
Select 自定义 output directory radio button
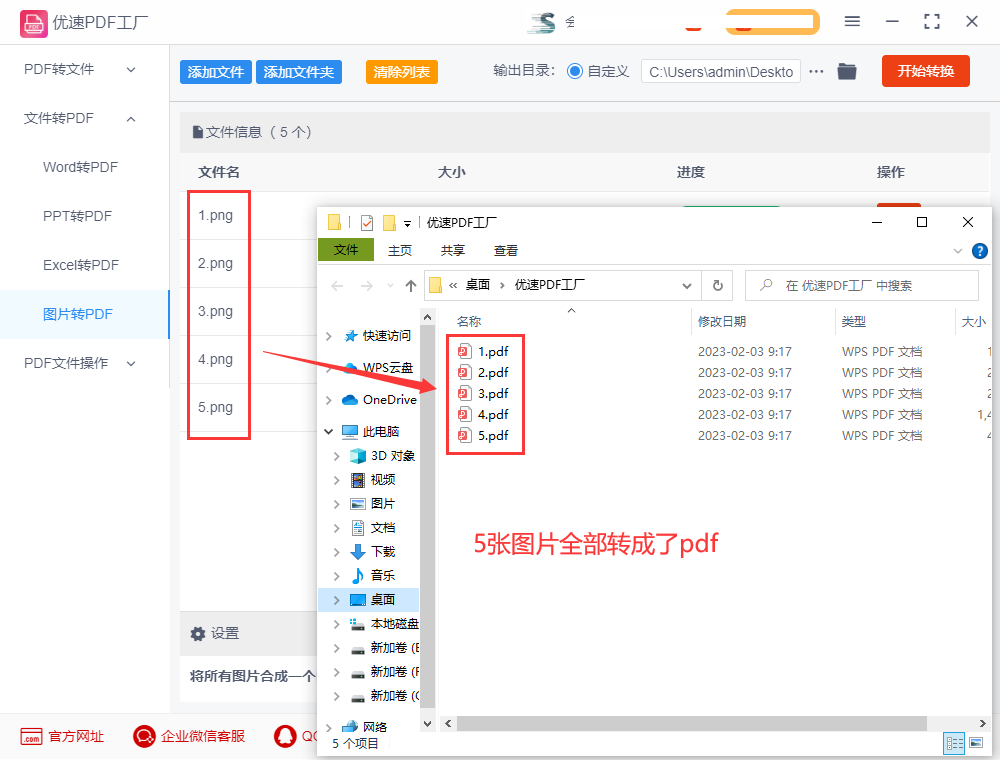(x=575, y=71)
